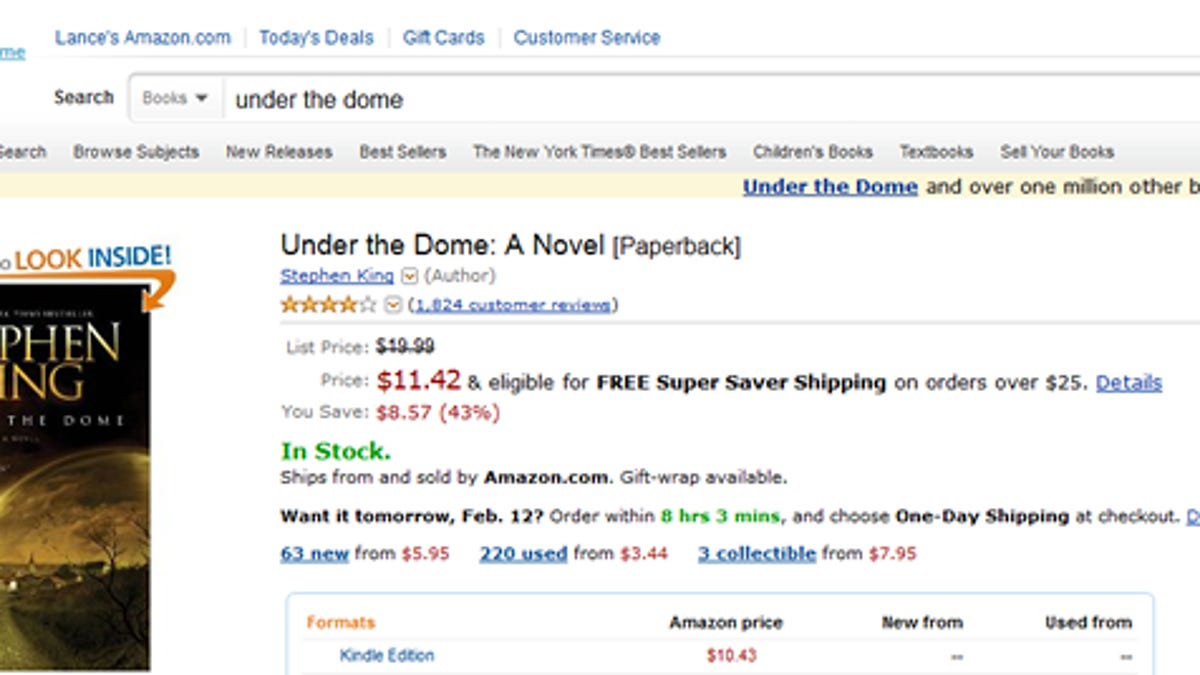Open the Kindle Edition format
Image resolution: width=1200 pixels, height=675 pixels.
click(x=386, y=656)
